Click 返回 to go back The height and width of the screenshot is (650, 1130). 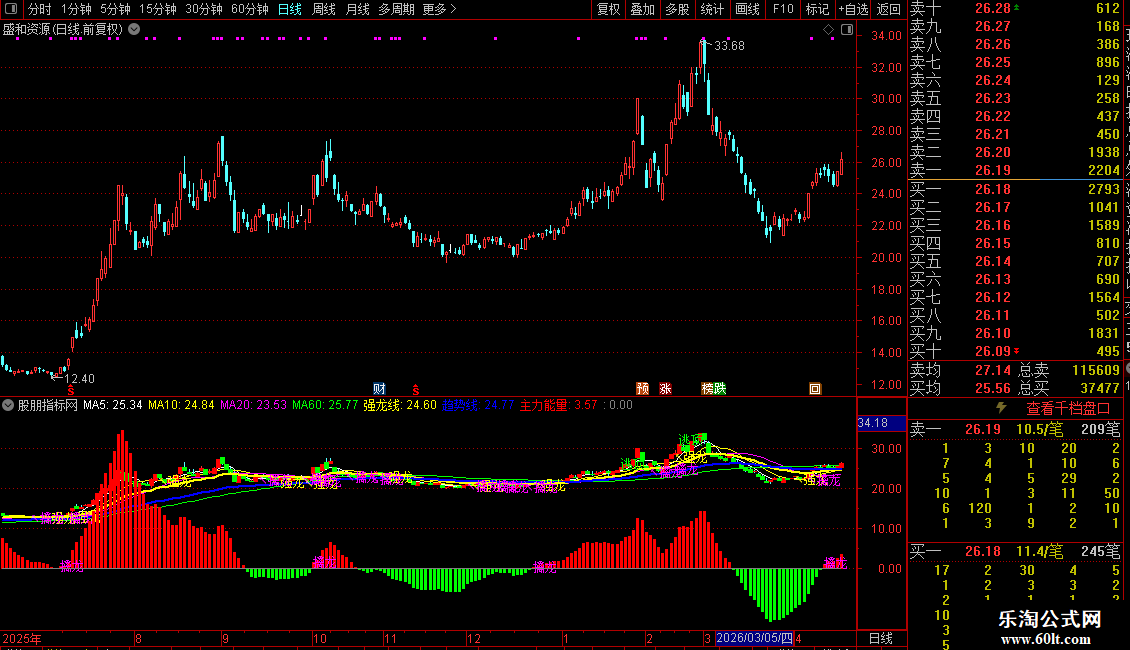tap(889, 9)
